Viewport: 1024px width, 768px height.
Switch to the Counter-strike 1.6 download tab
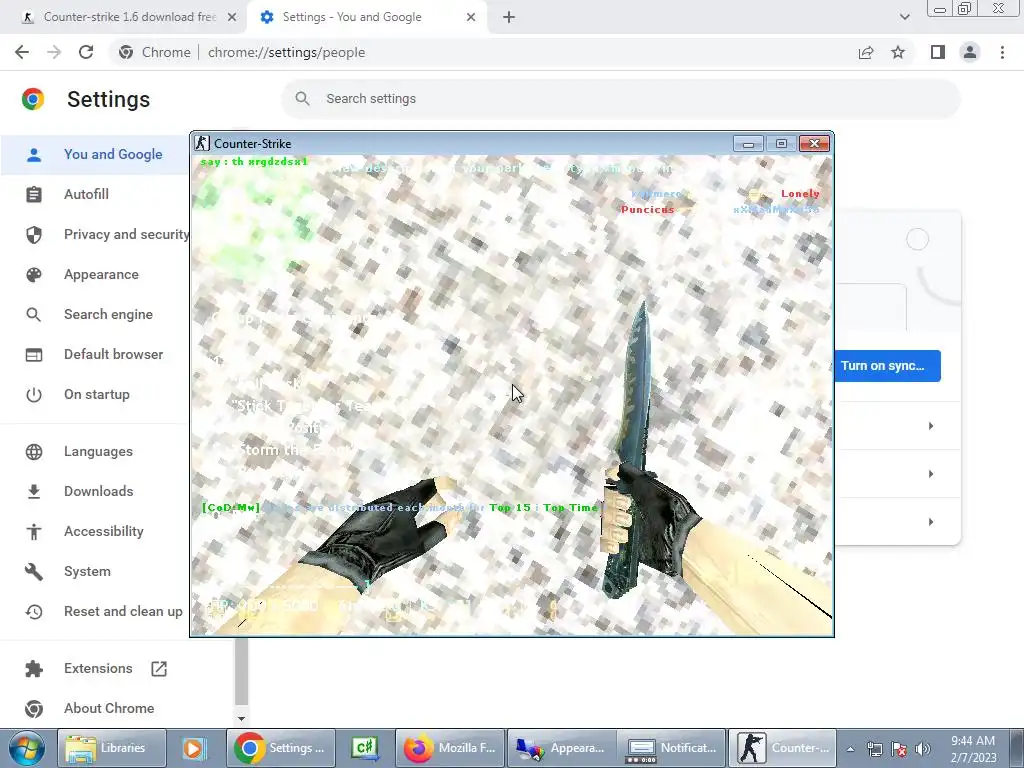[x=127, y=17]
